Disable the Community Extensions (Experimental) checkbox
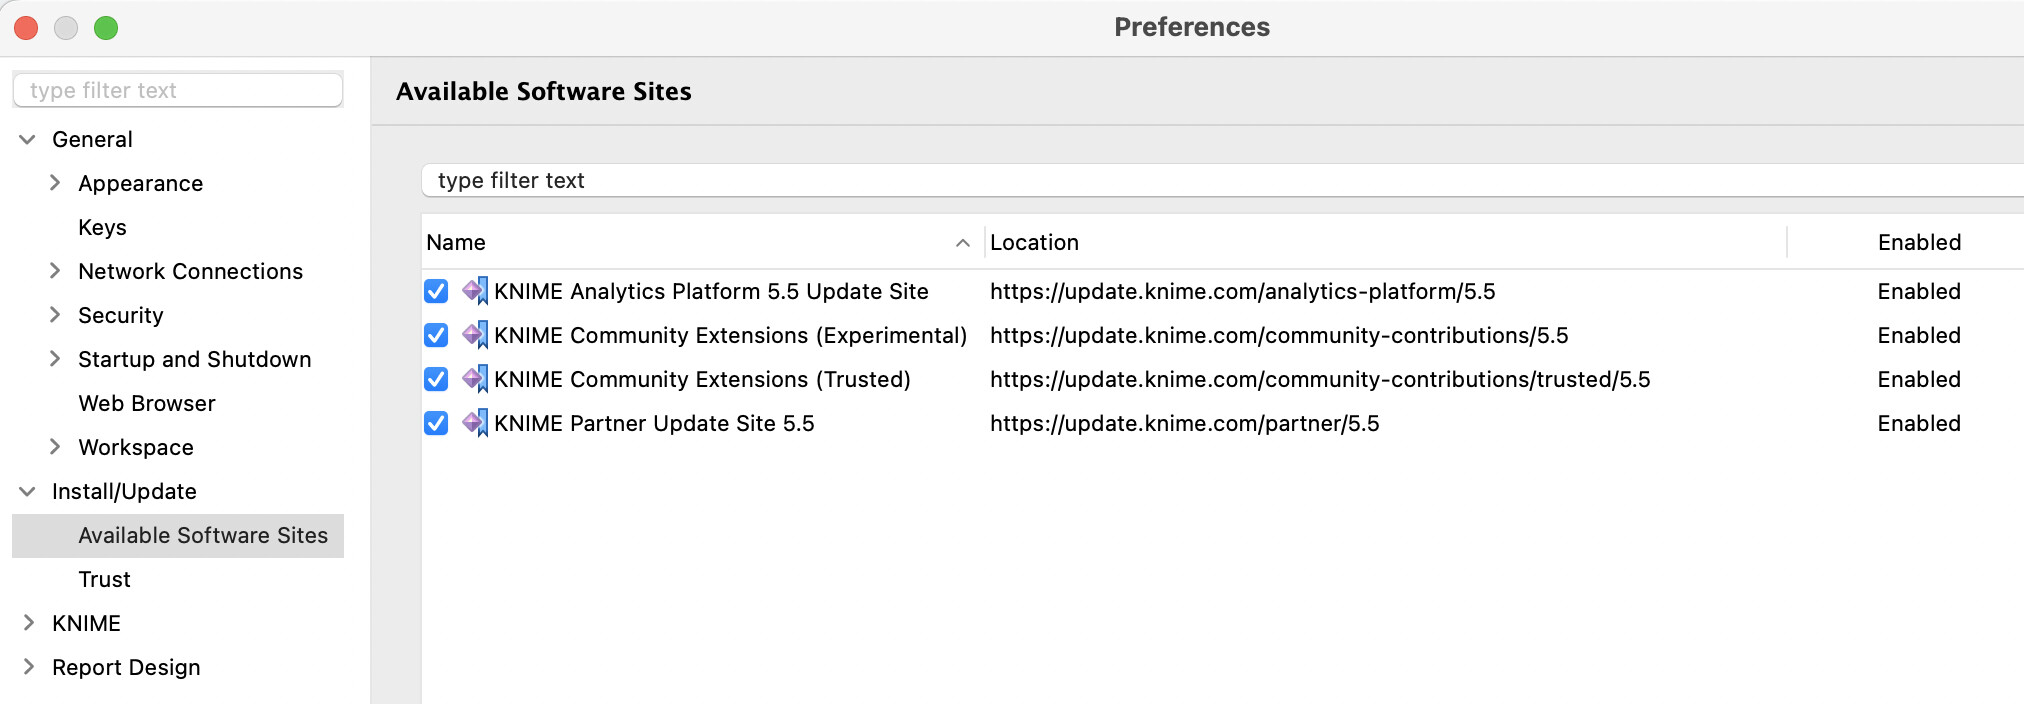Screen dimensions: 2024x704 [x=436, y=335]
